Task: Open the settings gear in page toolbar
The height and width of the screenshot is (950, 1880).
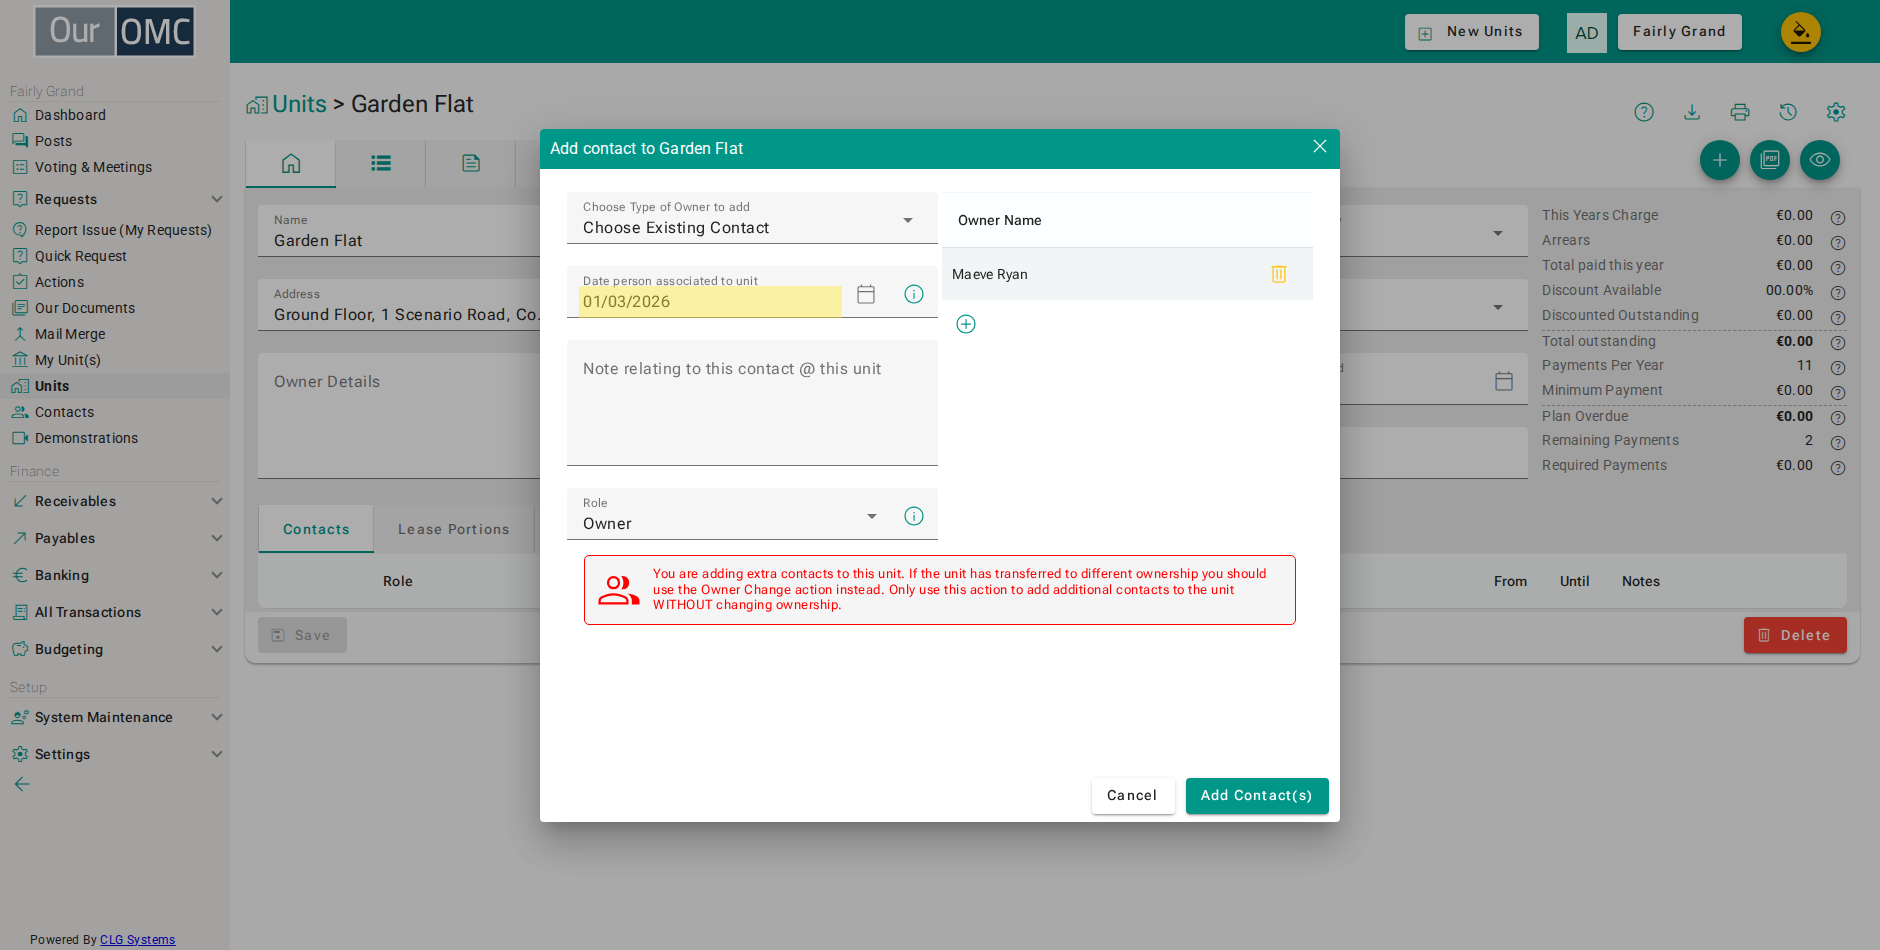Action: (1836, 112)
